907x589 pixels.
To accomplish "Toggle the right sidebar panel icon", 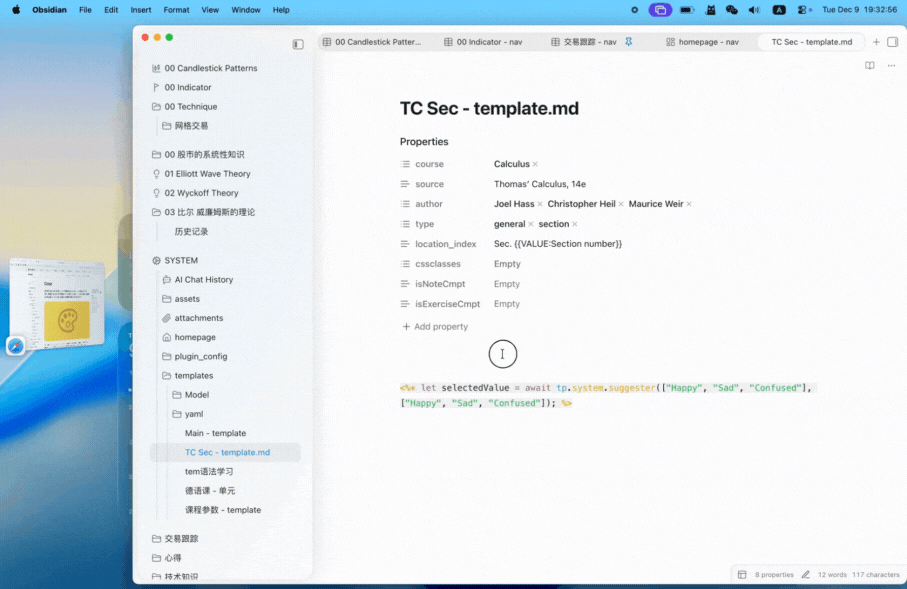I will (893, 42).
